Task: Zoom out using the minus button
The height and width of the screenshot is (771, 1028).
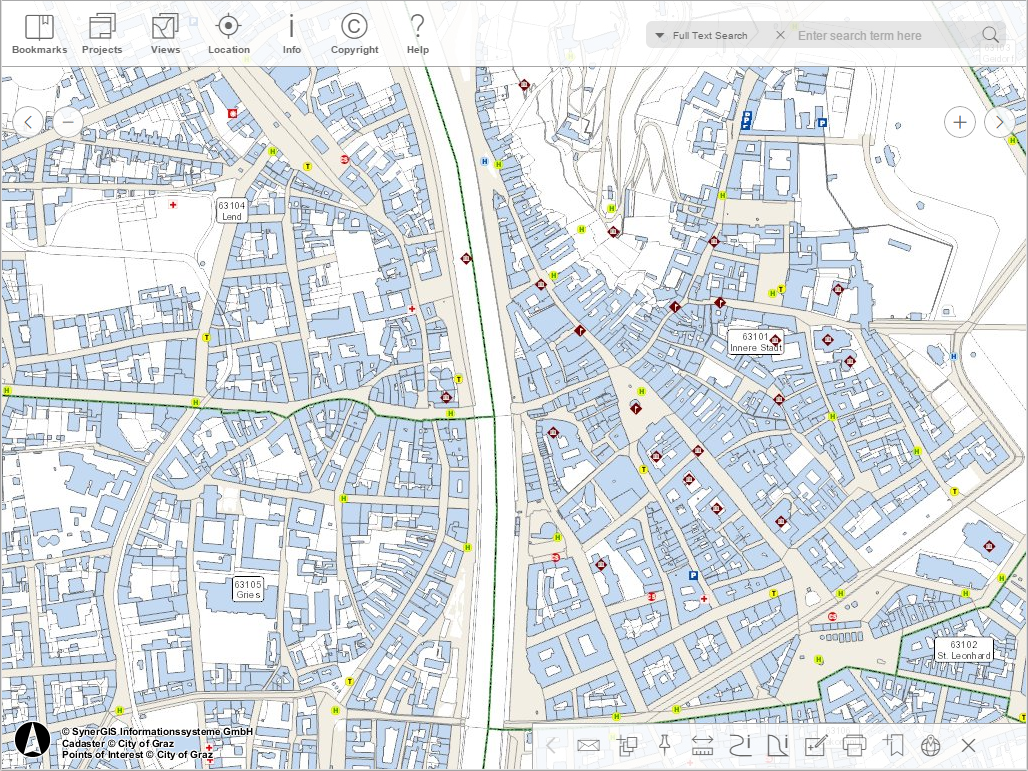Action: [68, 121]
